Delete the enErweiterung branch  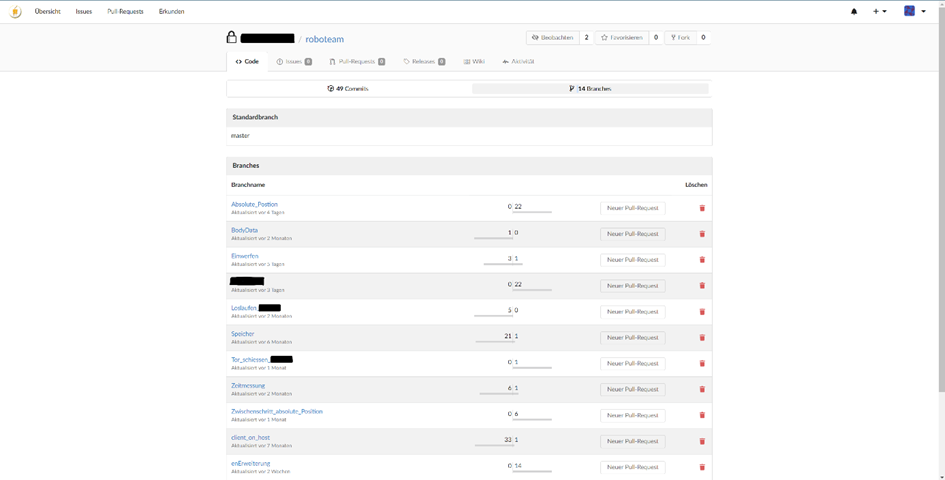click(x=702, y=467)
